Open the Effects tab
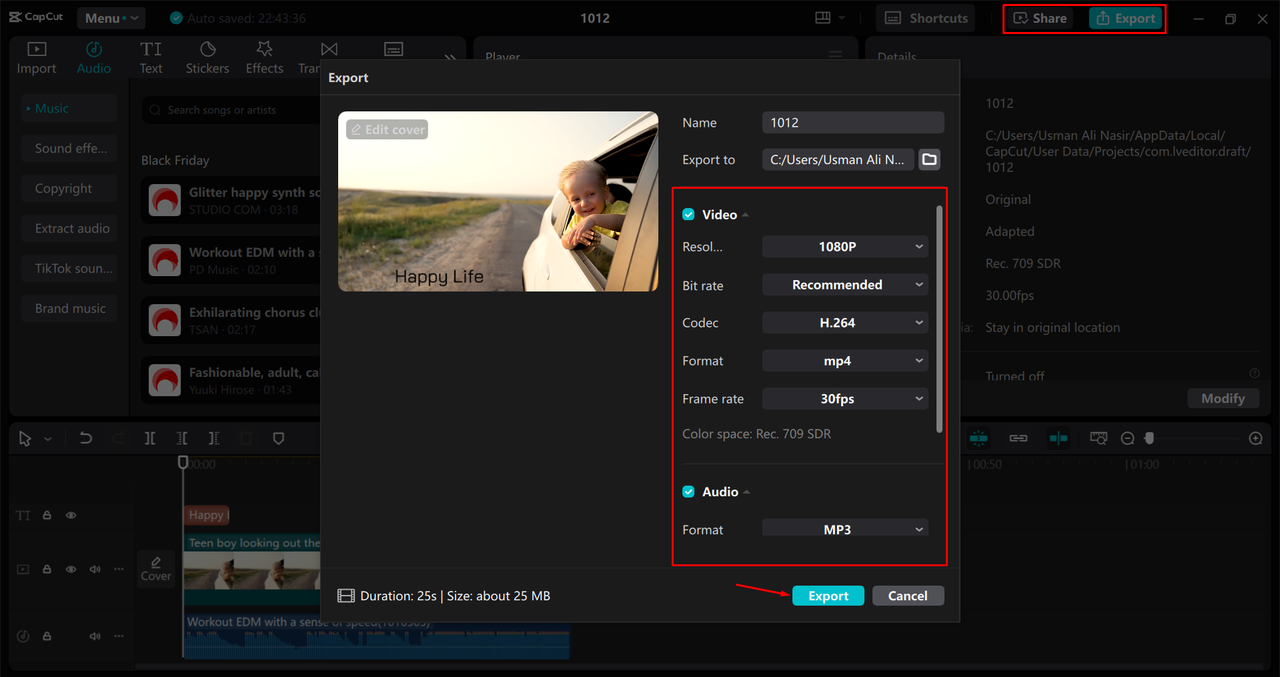Image resolution: width=1280 pixels, height=677 pixels. pos(265,58)
